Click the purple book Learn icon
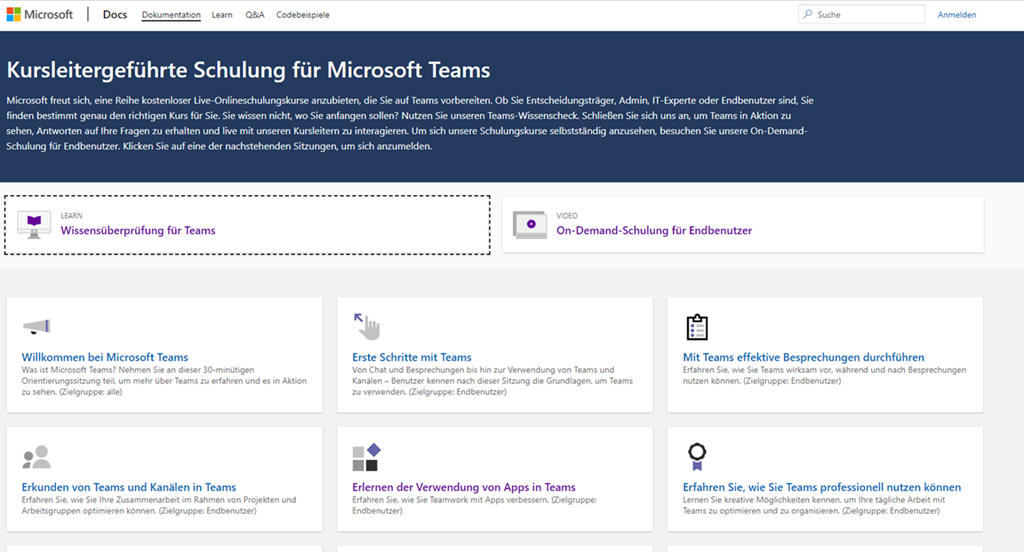 pyautogui.click(x=34, y=225)
